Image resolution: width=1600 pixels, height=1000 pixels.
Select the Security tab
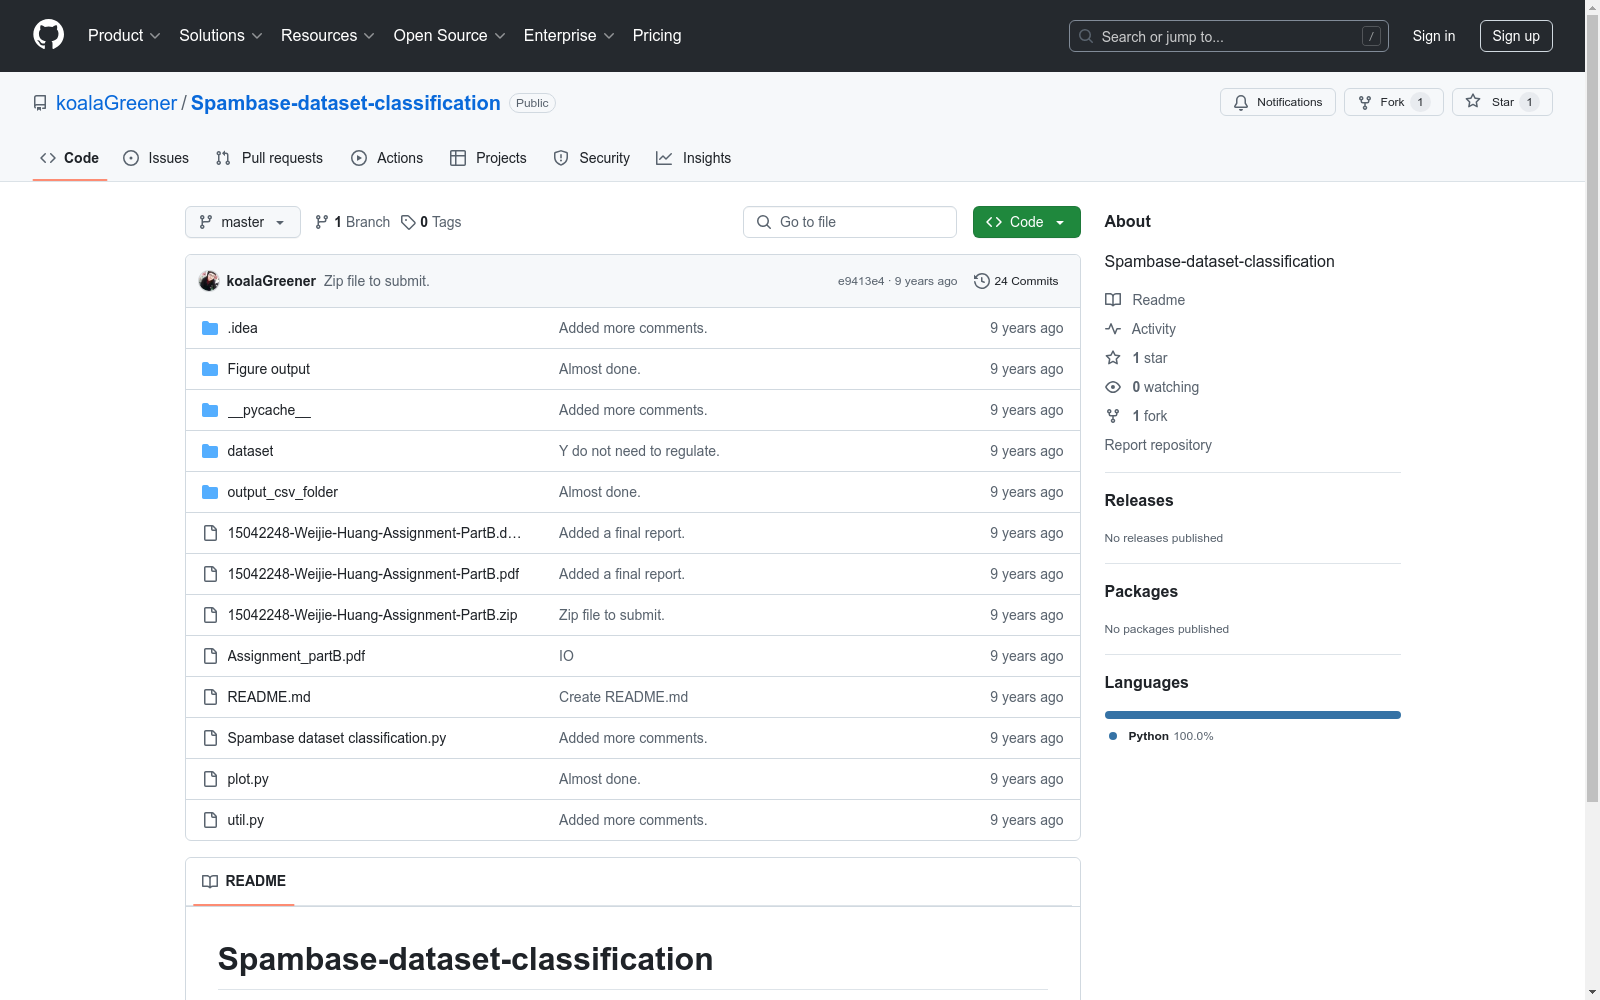click(592, 158)
